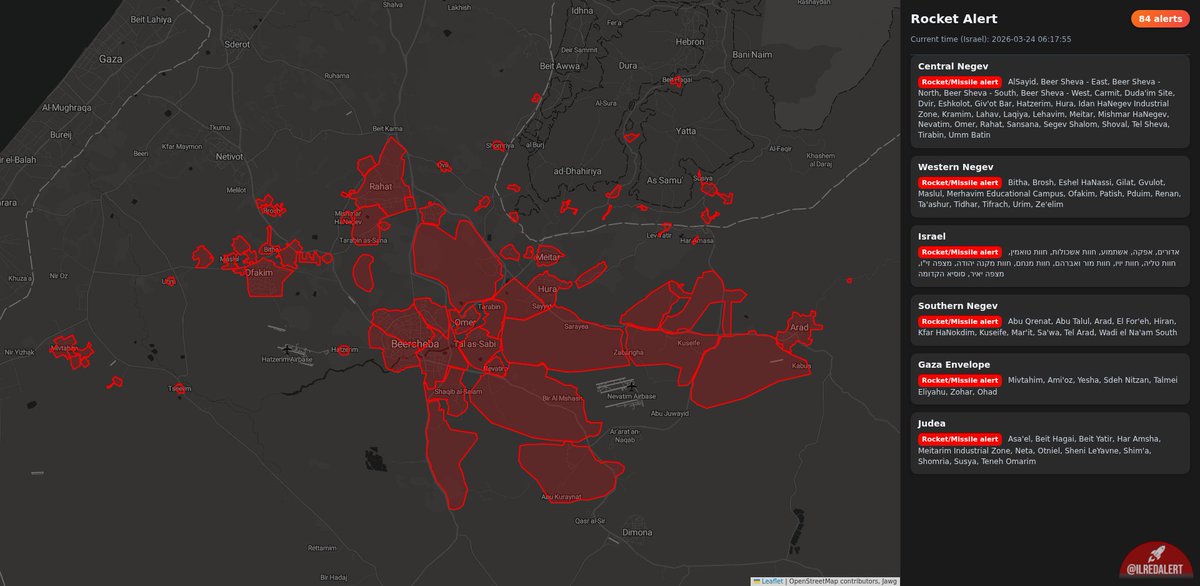Select the Central Negev alert card heading

pos(953,66)
